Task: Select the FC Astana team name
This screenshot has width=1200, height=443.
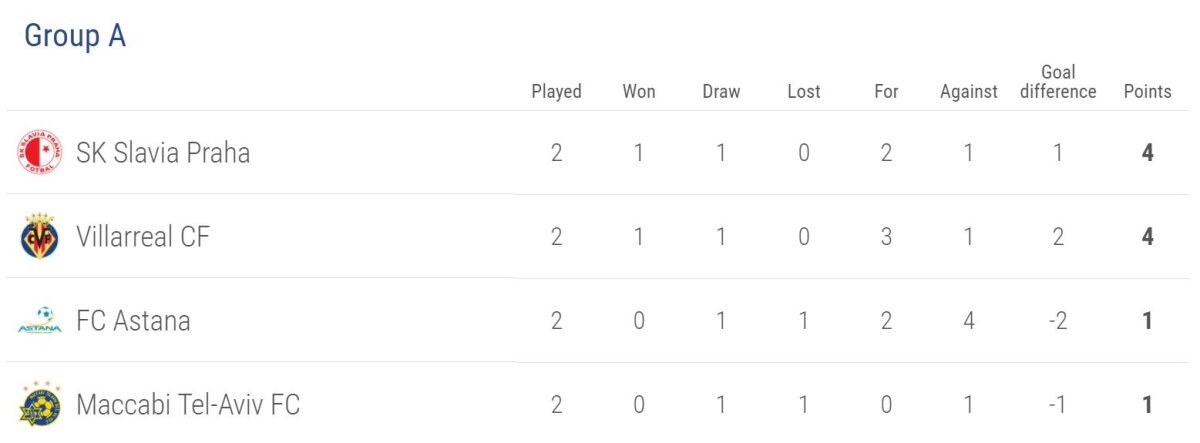Action: (x=133, y=321)
